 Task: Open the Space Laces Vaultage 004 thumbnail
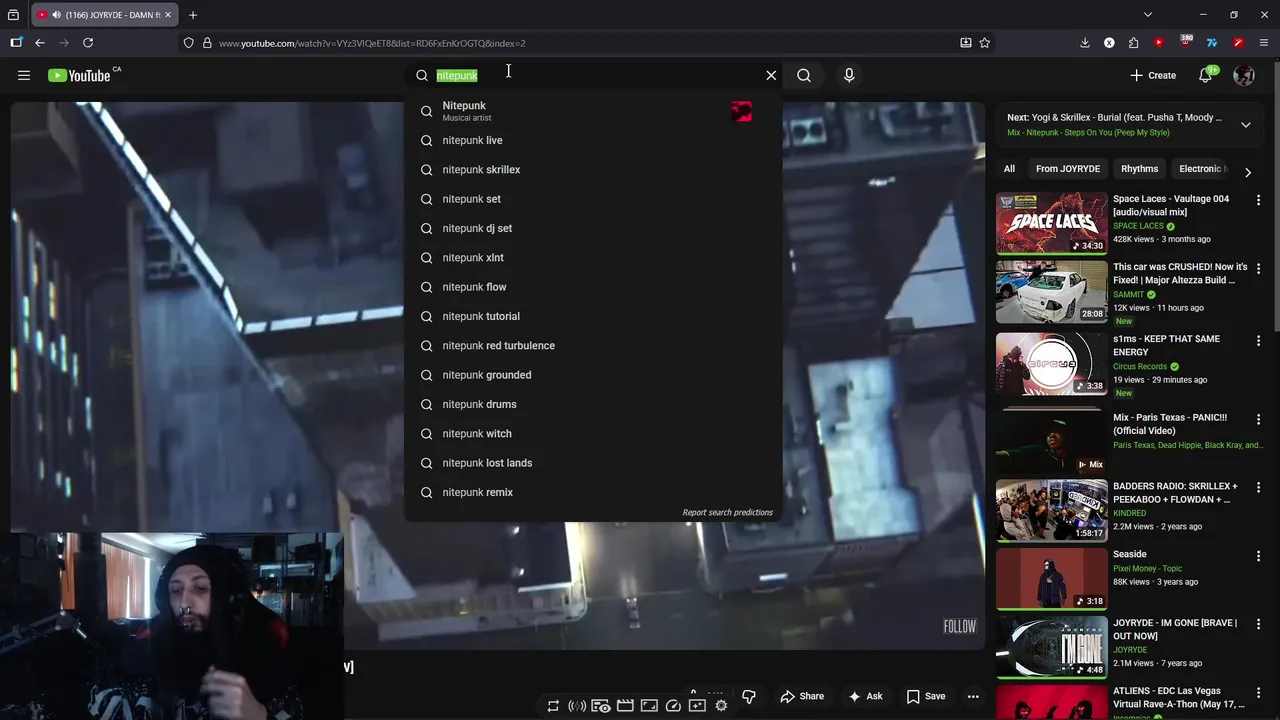1052,223
